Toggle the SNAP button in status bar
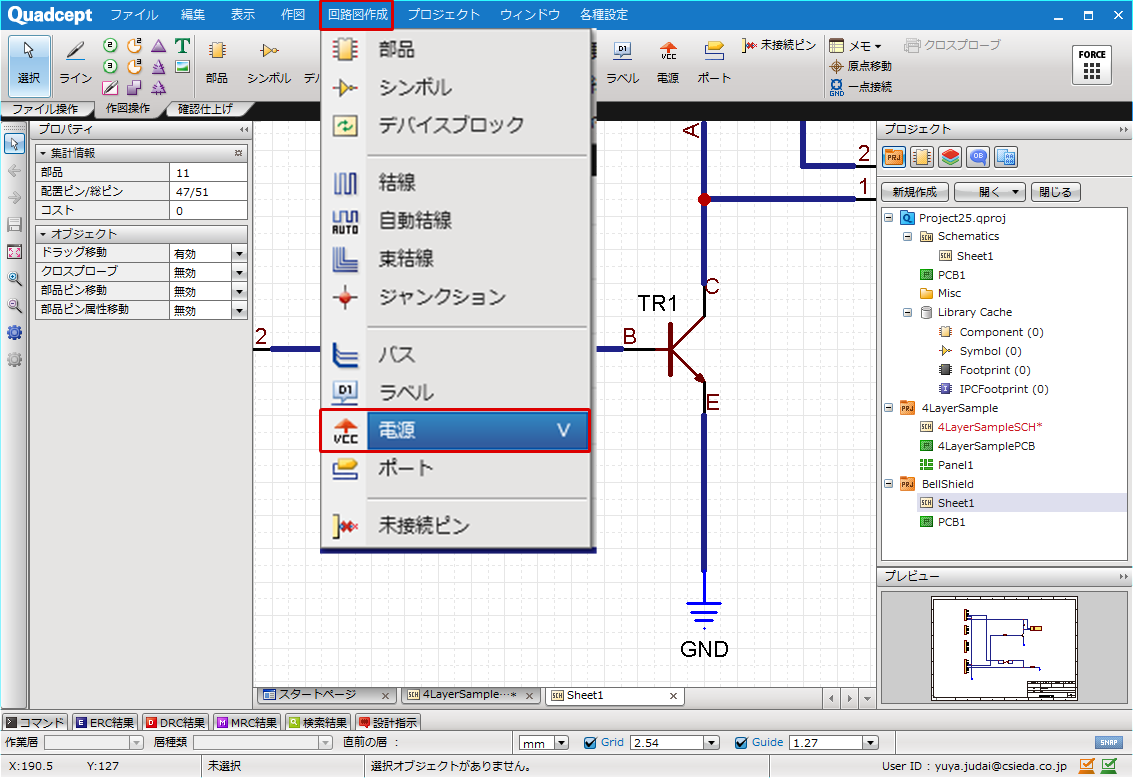 point(1107,743)
